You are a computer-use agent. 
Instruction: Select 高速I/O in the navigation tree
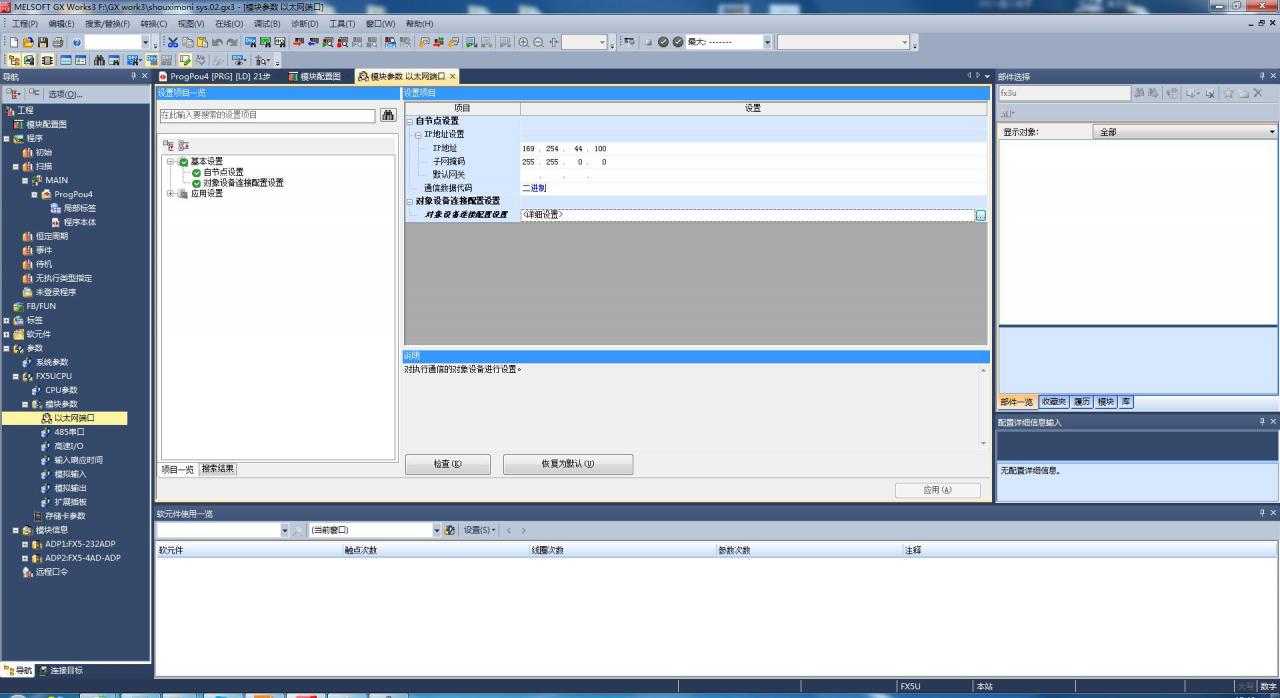[x=69, y=446]
